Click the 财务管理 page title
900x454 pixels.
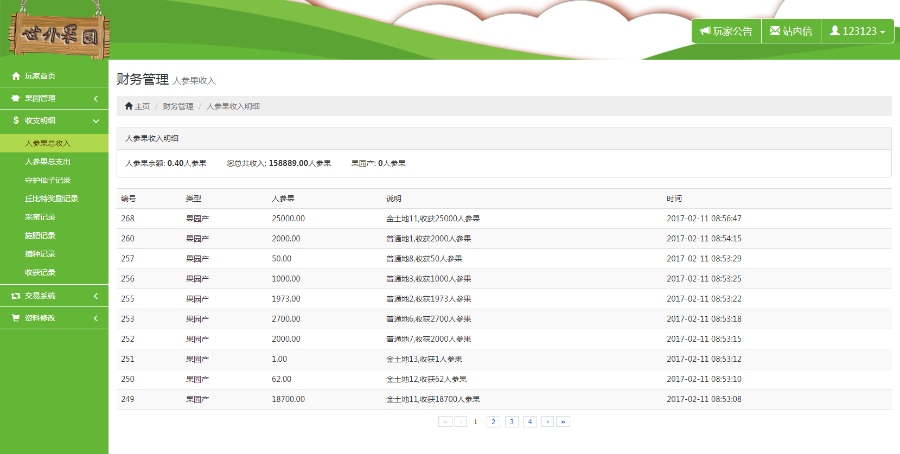[x=142, y=79]
